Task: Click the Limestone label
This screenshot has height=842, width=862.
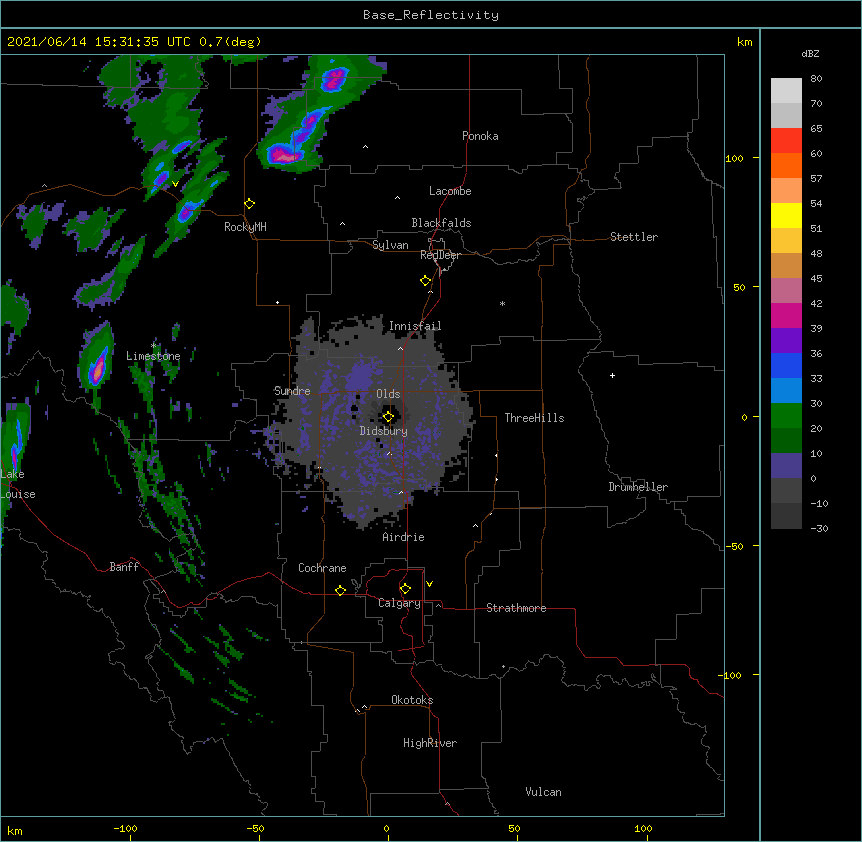Action: point(153,356)
